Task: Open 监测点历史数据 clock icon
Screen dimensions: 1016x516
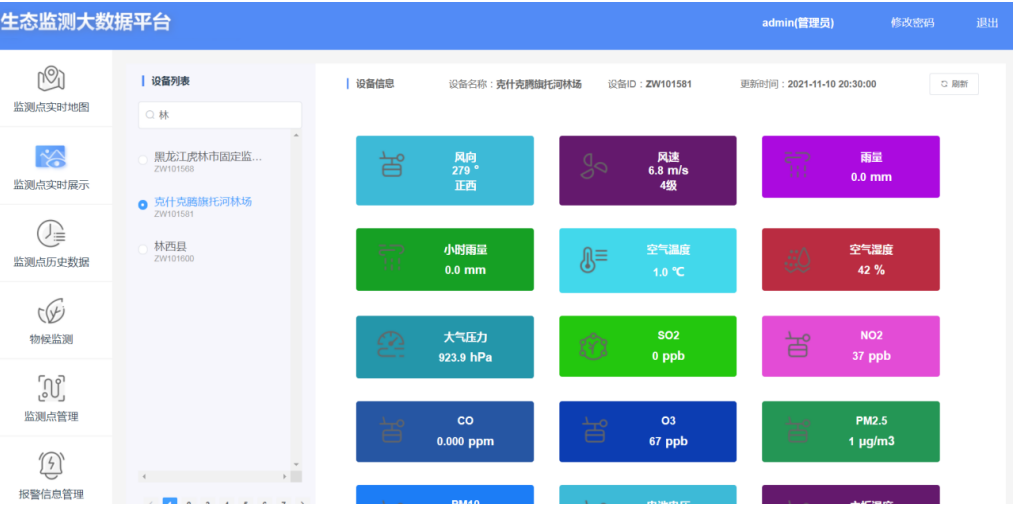Action: coord(51,233)
